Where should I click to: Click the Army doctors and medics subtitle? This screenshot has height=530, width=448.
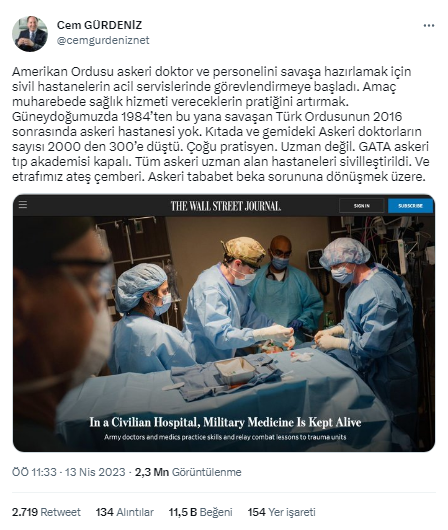click(225, 437)
